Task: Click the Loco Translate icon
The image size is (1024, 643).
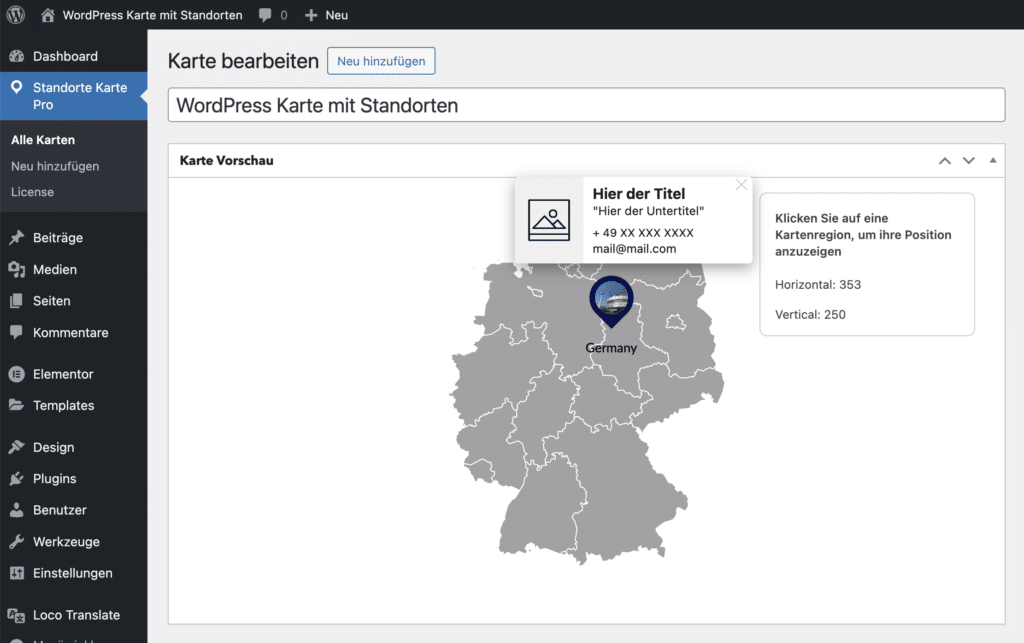Action: (16, 615)
